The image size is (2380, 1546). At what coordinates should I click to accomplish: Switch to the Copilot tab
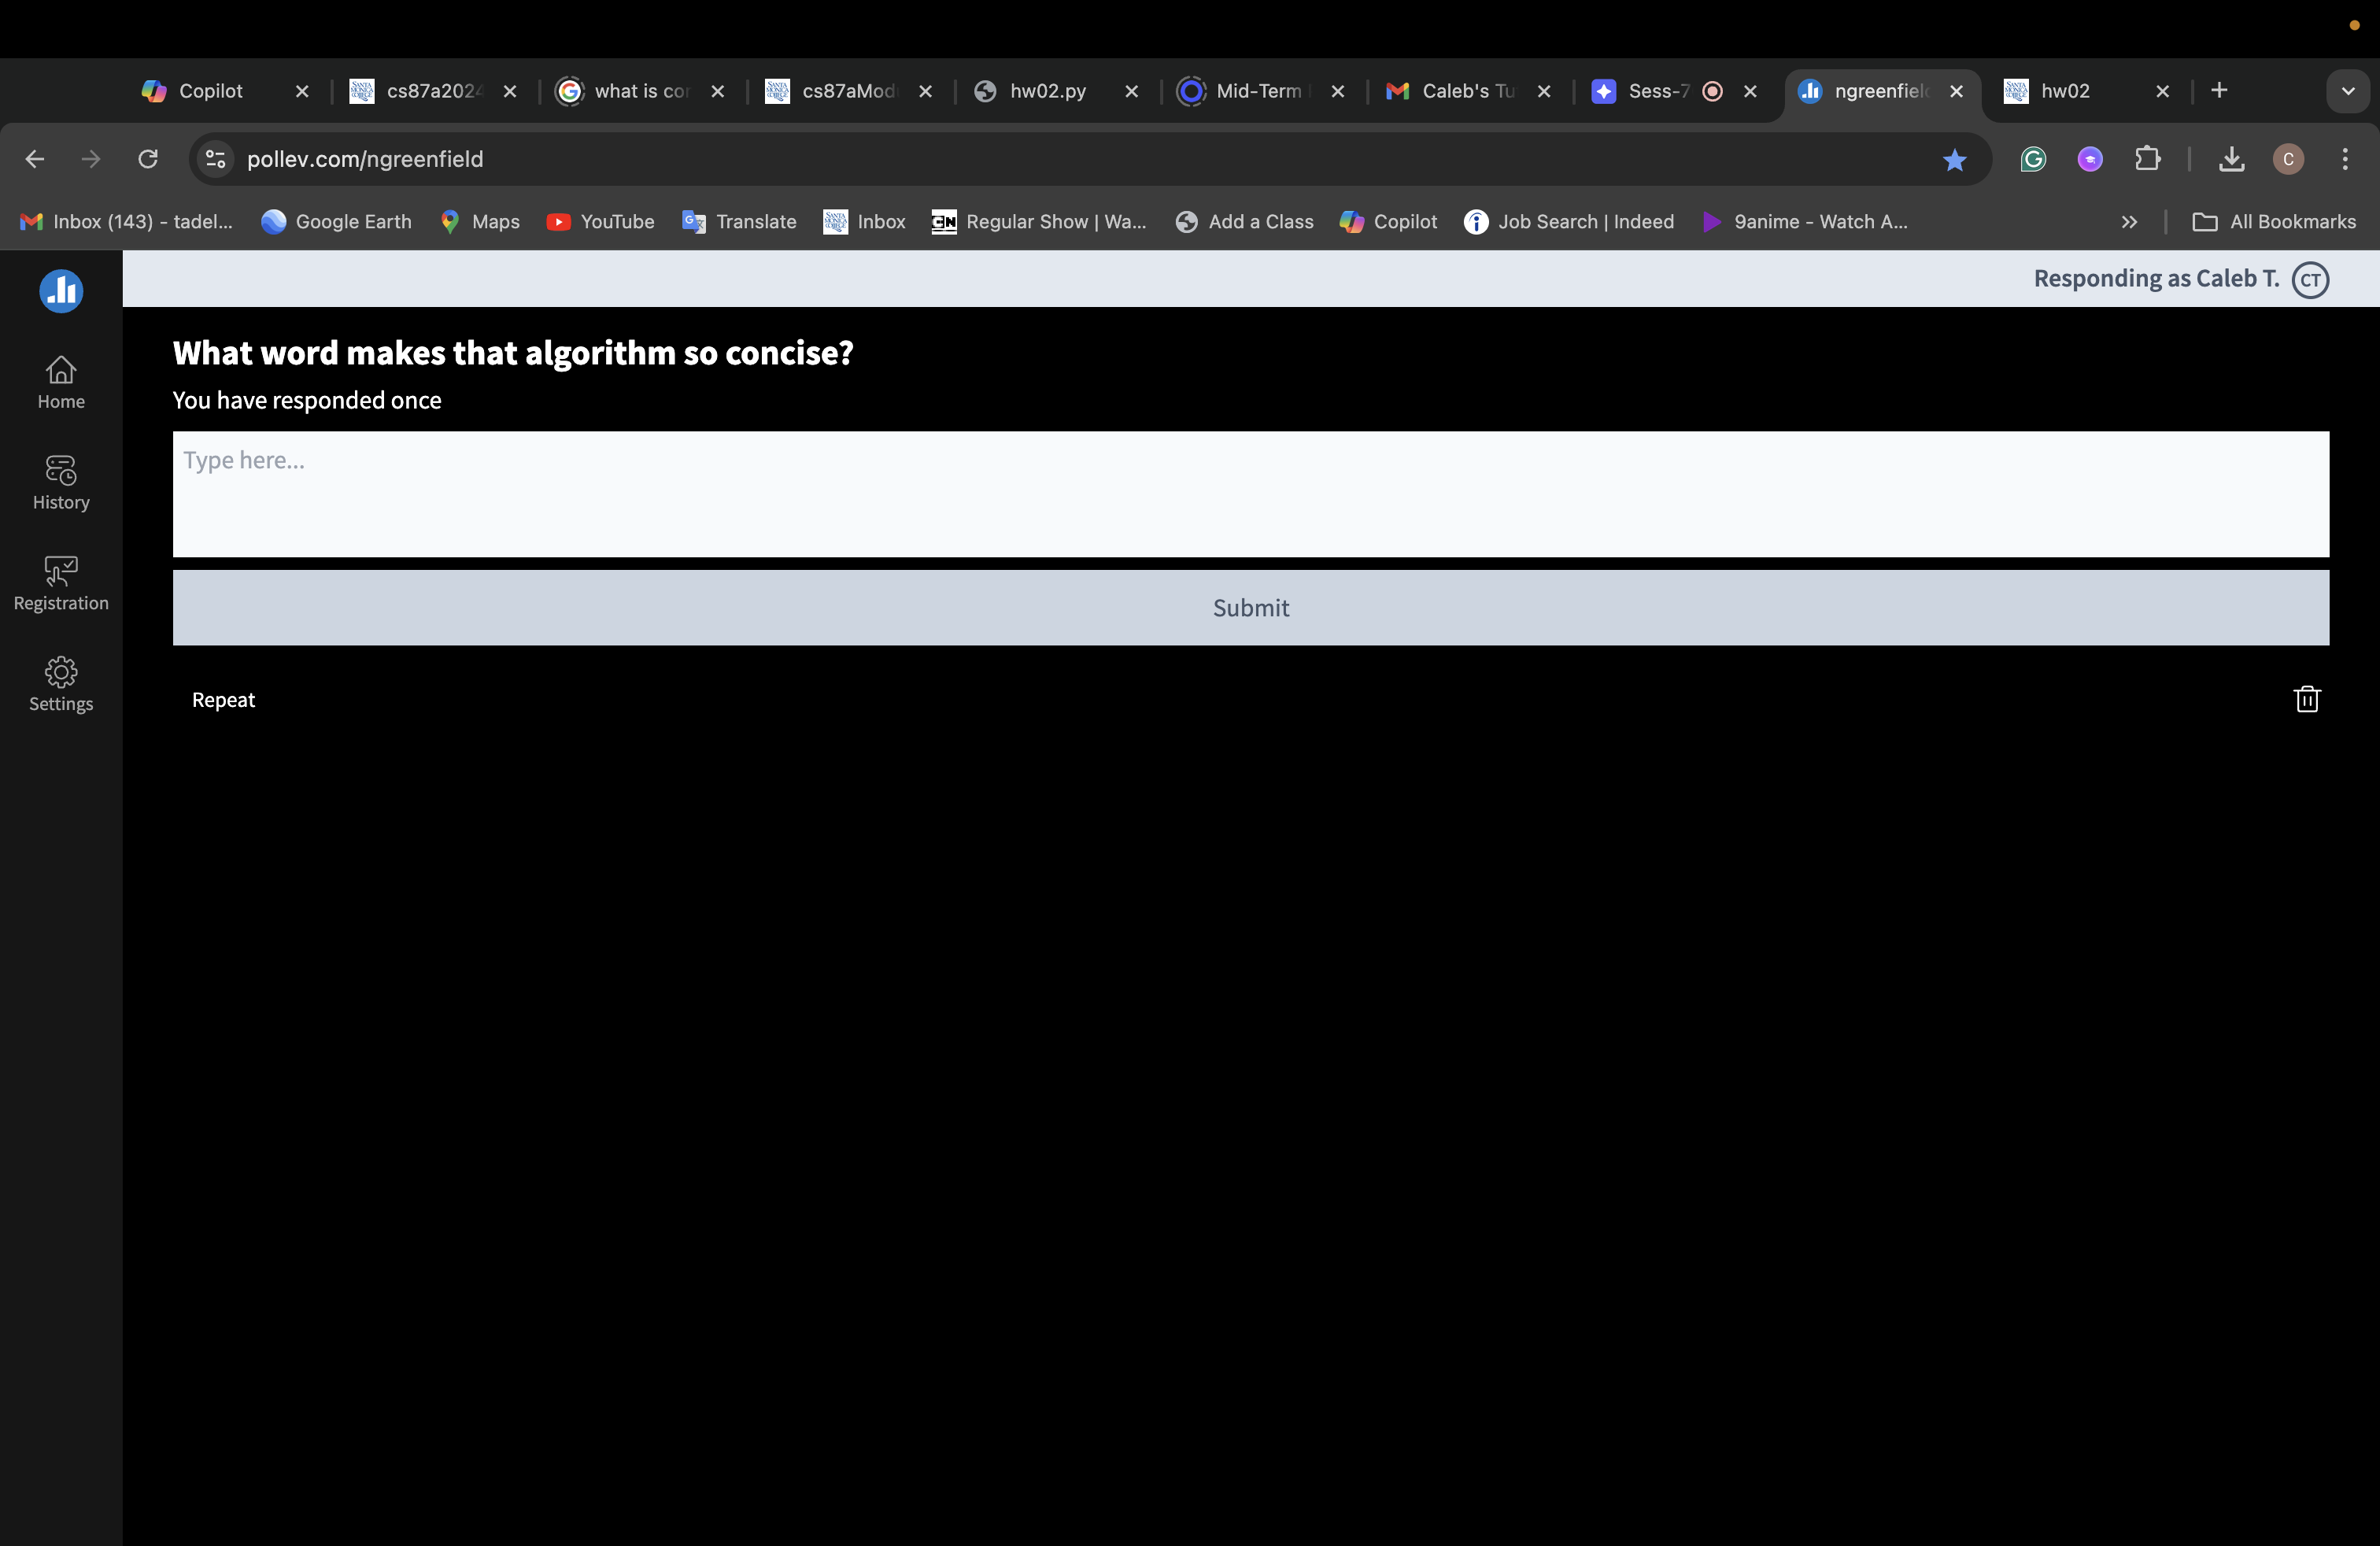pyautogui.click(x=210, y=91)
